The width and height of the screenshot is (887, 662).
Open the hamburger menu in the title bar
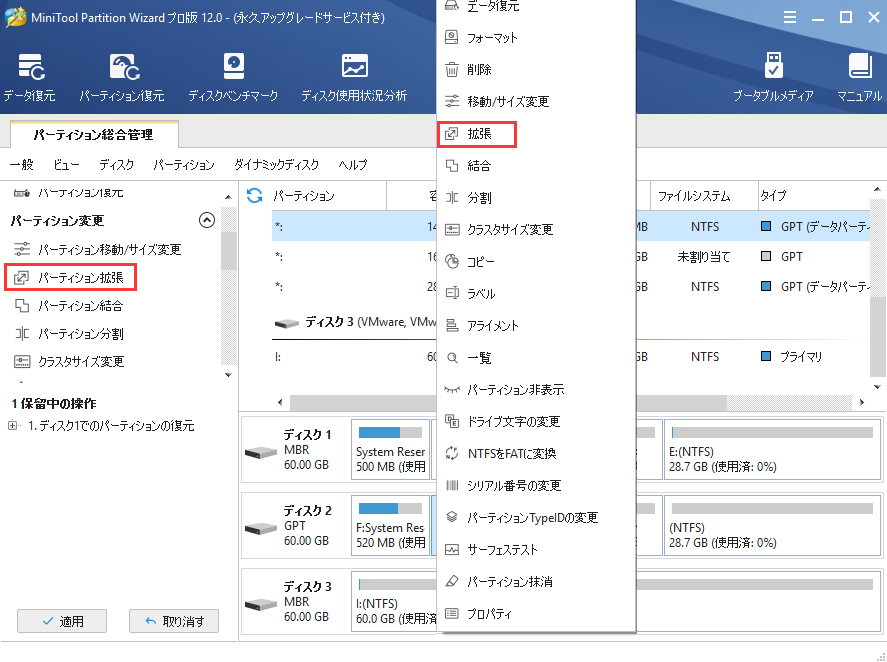pos(789,17)
